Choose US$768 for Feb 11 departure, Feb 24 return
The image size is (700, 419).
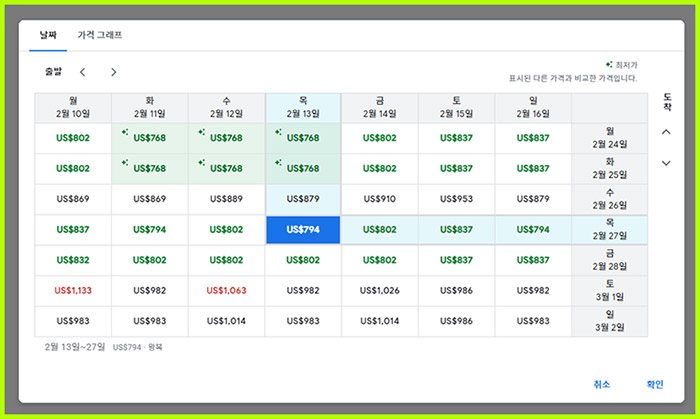pyautogui.click(x=149, y=138)
